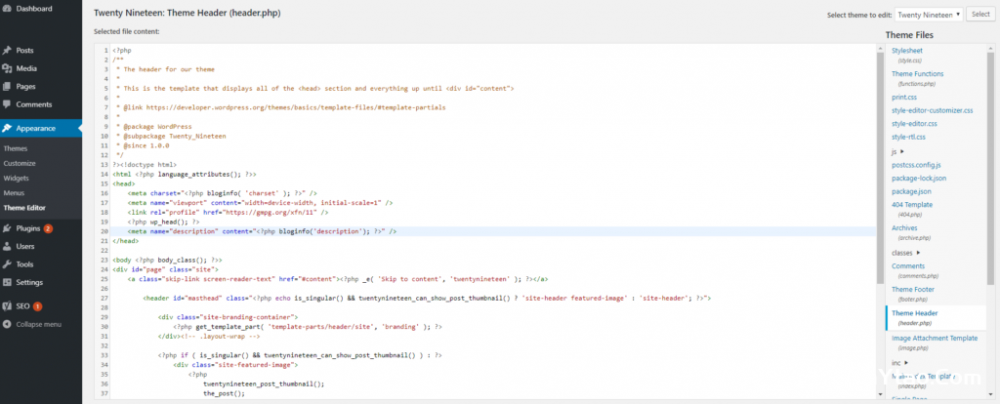Viewport: 1000px width, 404px height.
Task: Click the Comments bubble icon
Action: point(7,104)
